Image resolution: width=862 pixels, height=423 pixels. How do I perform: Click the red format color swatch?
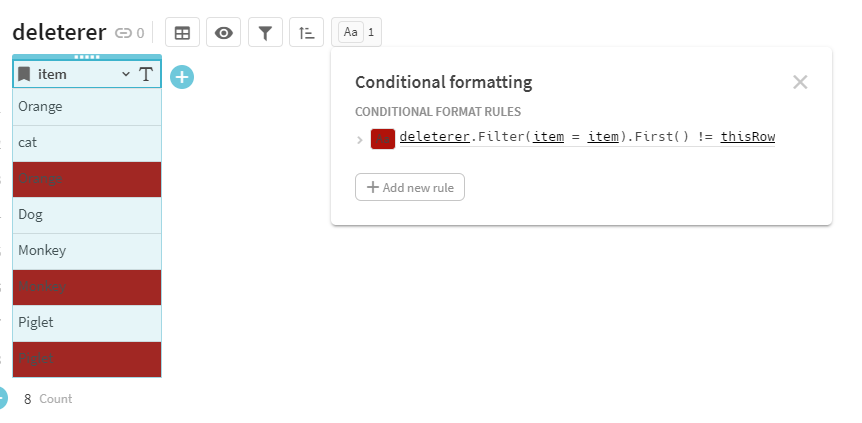(x=382, y=139)
